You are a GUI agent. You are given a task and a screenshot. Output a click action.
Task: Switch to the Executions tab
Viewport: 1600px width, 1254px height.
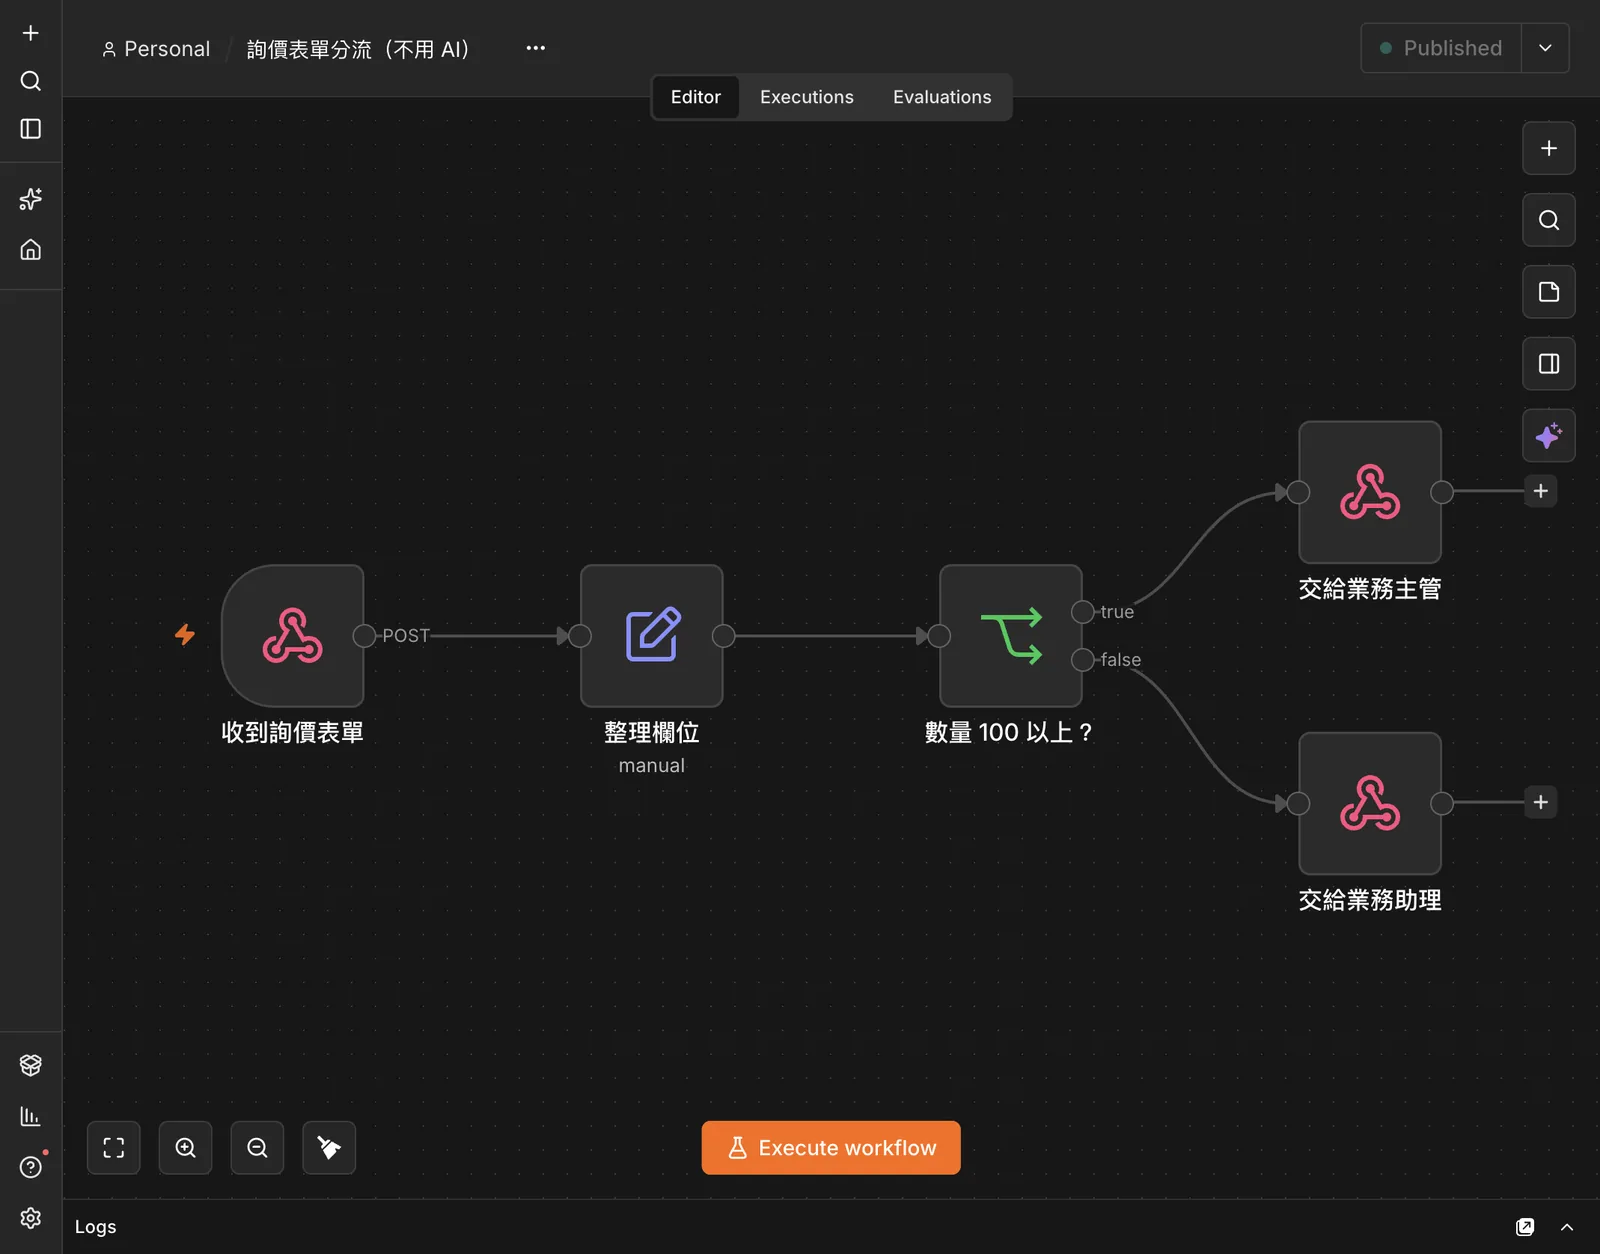point(807,97)
